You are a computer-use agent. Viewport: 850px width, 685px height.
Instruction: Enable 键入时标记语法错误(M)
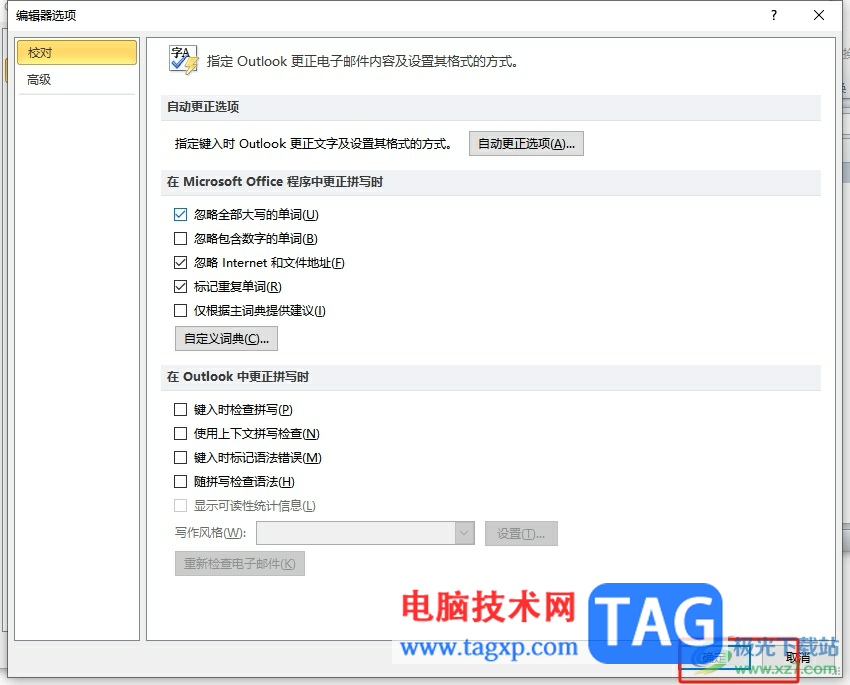pos(181,458)
